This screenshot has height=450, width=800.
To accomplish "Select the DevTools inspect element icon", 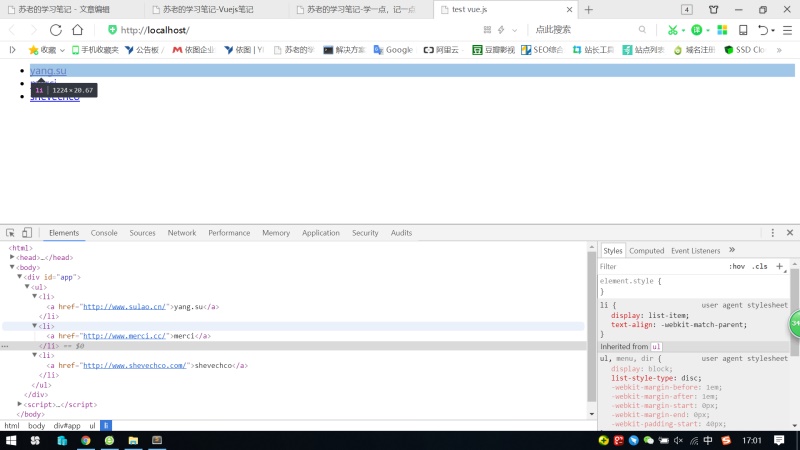I will pos(10,233).
